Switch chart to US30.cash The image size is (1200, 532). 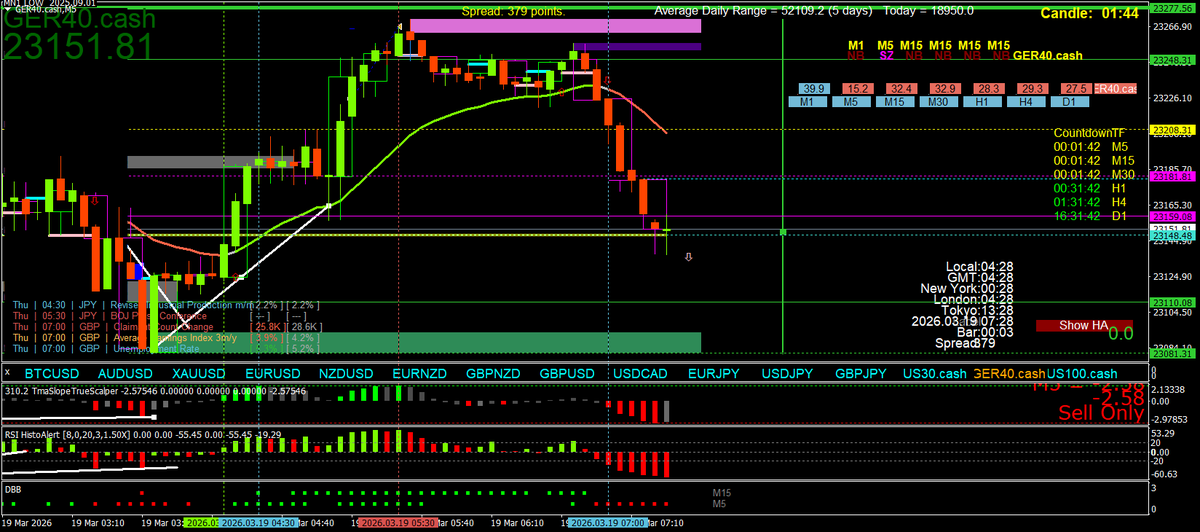934,373
